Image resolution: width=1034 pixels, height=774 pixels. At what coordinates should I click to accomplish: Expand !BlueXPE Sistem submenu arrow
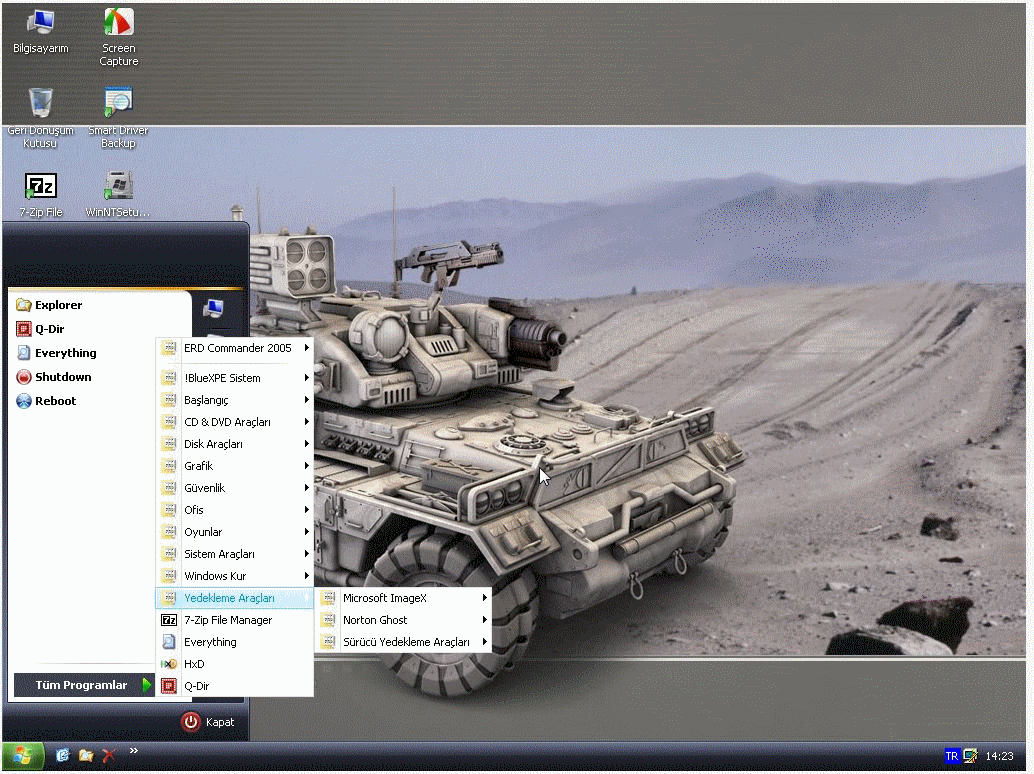pyautogui.click(x=307, y=378)
